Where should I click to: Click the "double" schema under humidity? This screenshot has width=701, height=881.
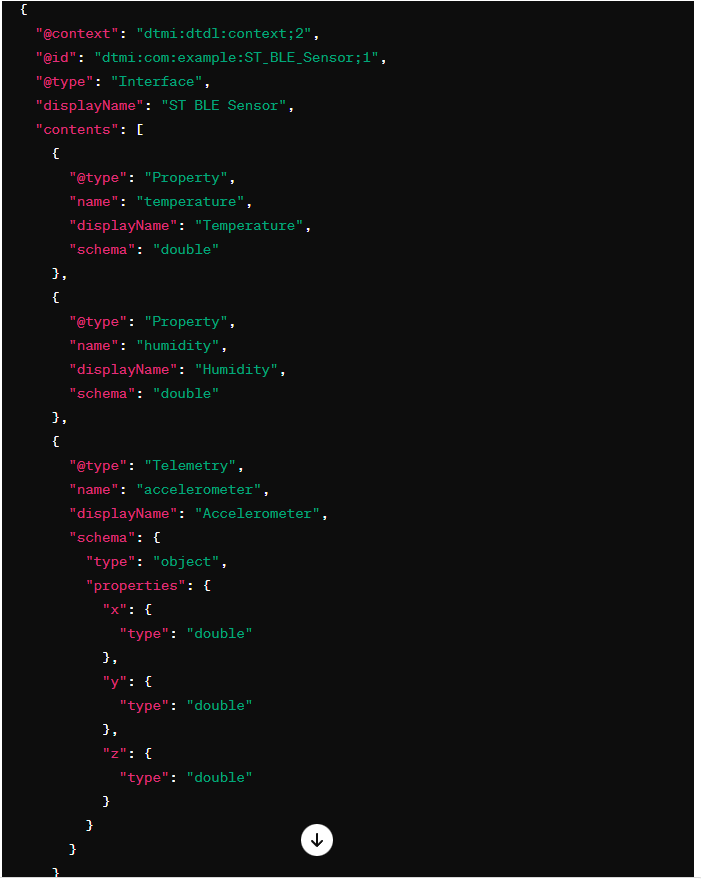pos(186,393)
